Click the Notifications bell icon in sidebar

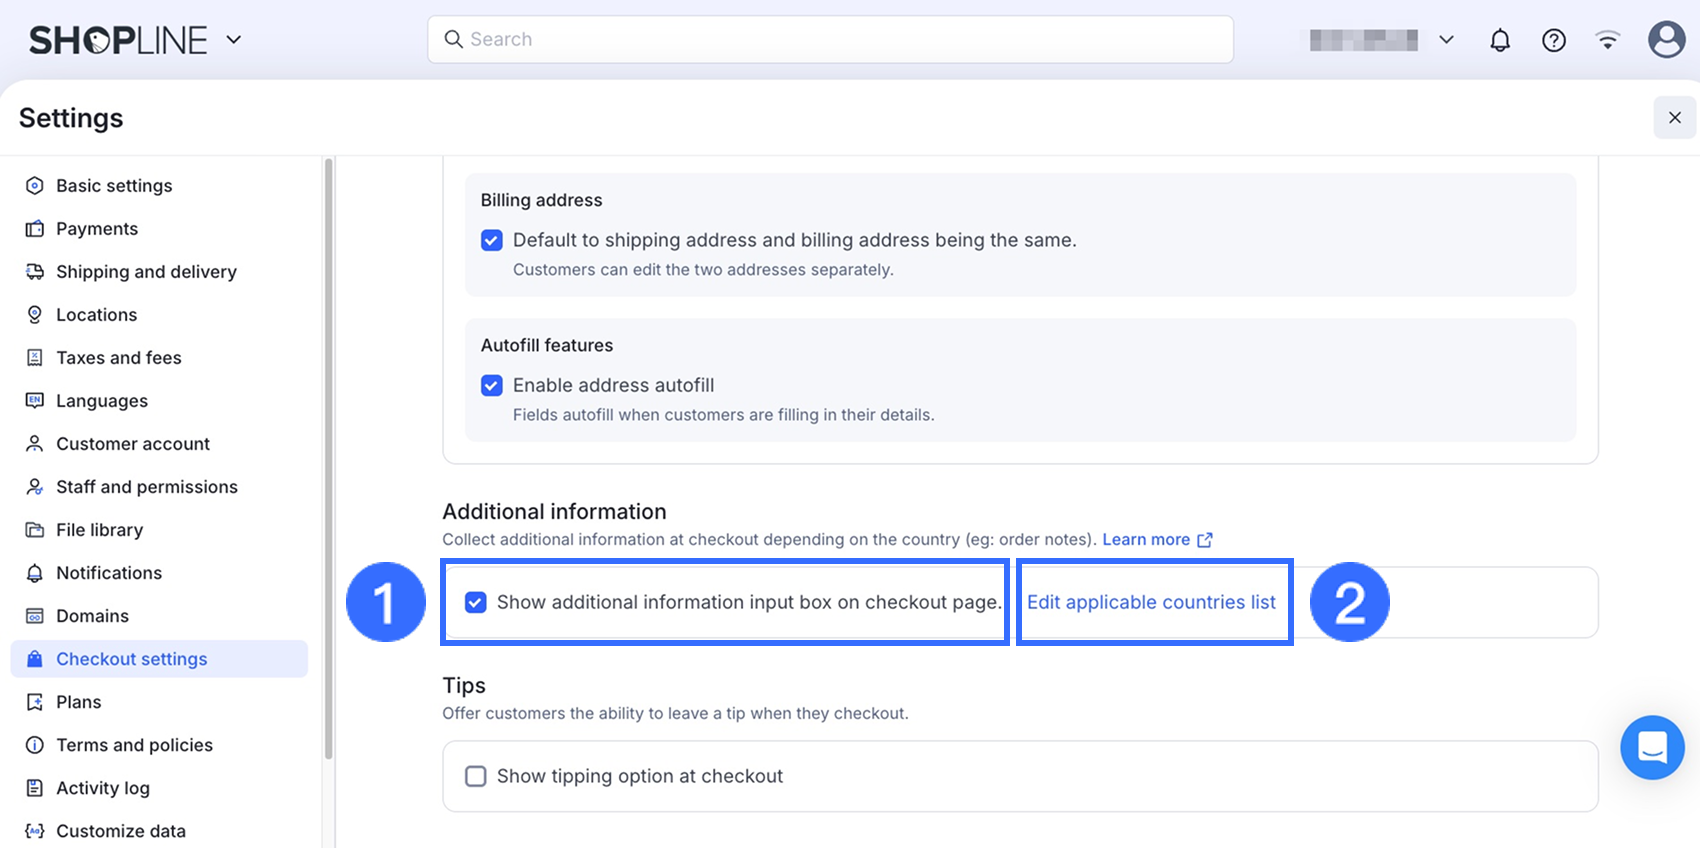click(x=35, y=573)
